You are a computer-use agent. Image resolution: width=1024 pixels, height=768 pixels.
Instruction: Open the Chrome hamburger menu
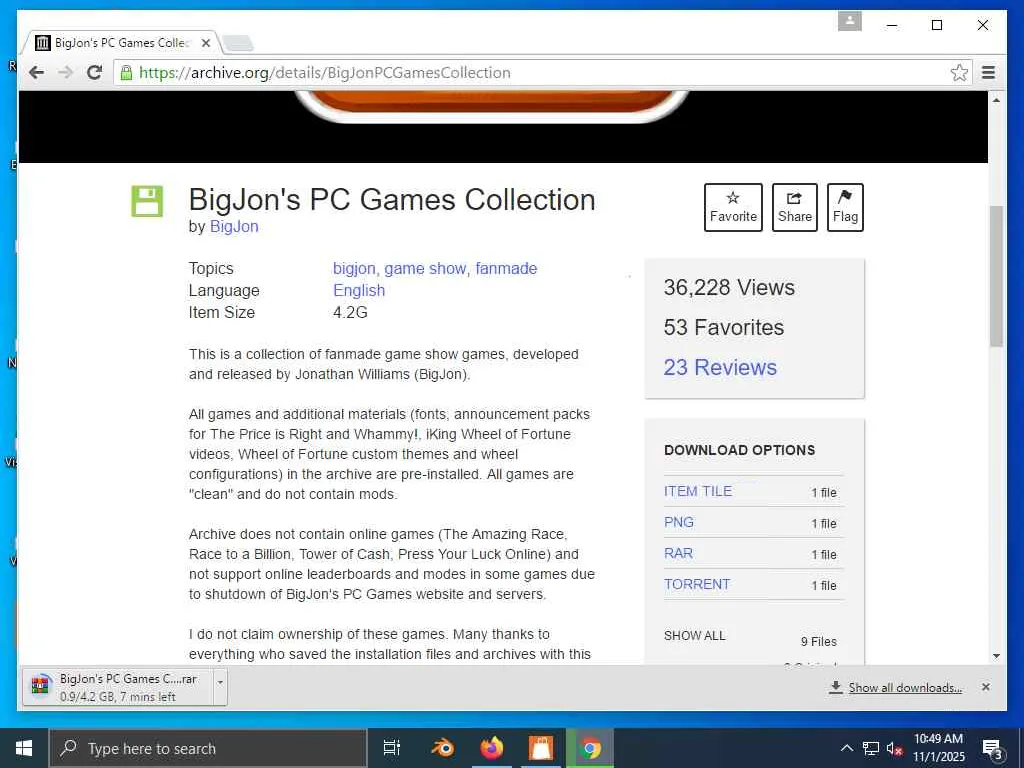(x=988, y=72)
